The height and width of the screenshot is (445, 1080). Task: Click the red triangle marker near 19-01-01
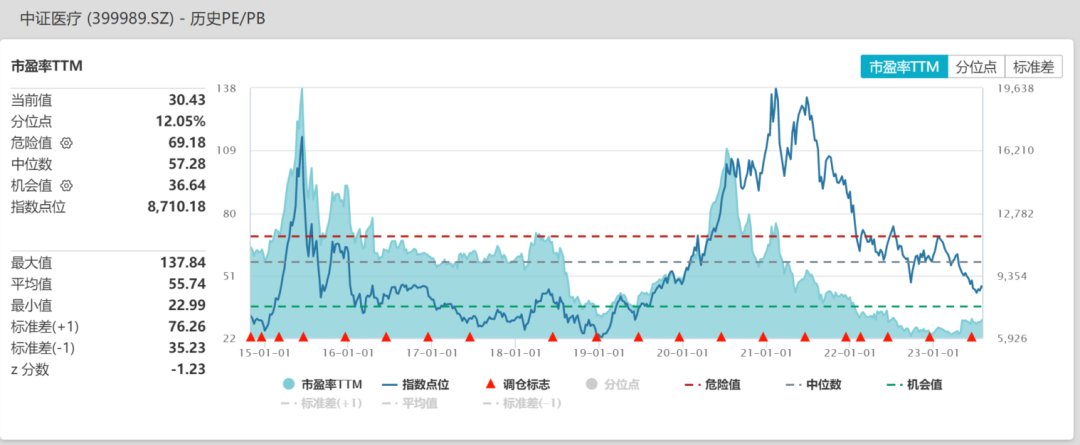[x=597, y=338]
